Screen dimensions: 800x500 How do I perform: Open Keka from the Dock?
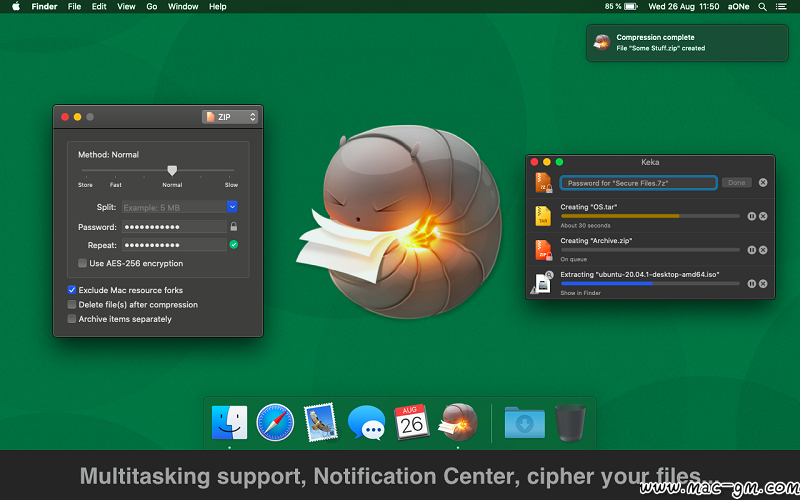tap(458, 422)
